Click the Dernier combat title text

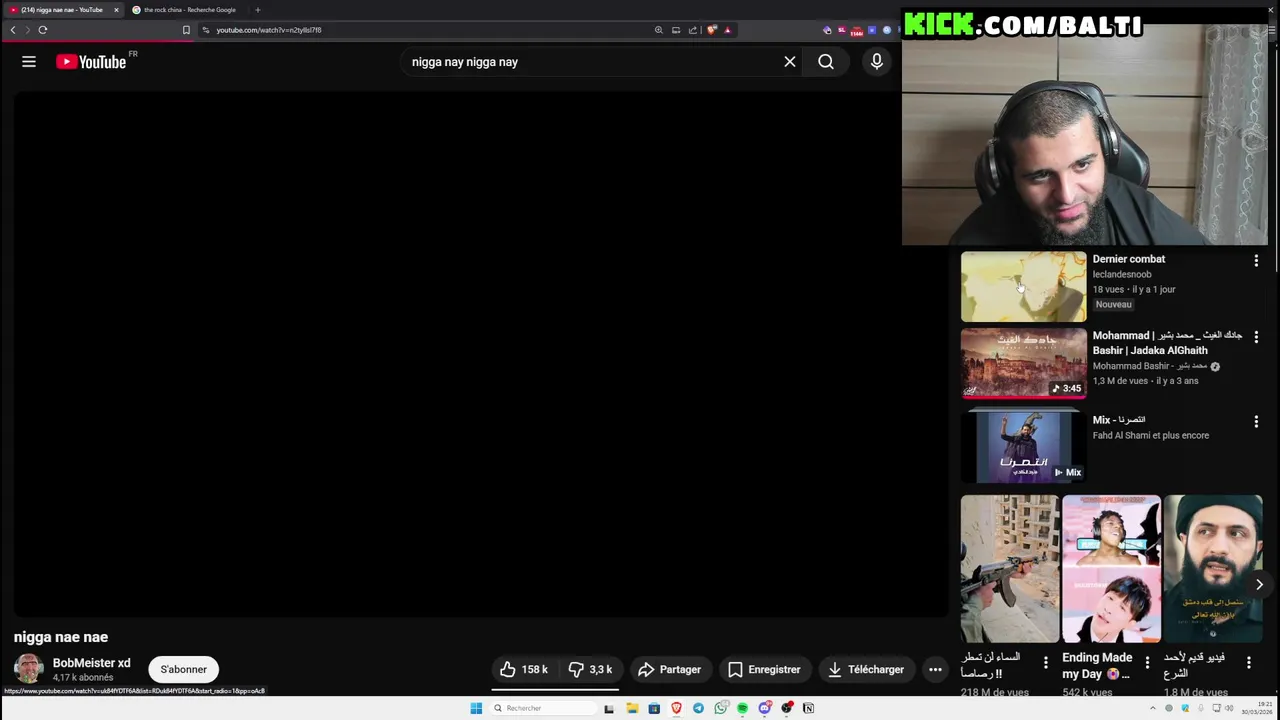pyautogui.click(x=1129, y=259)
